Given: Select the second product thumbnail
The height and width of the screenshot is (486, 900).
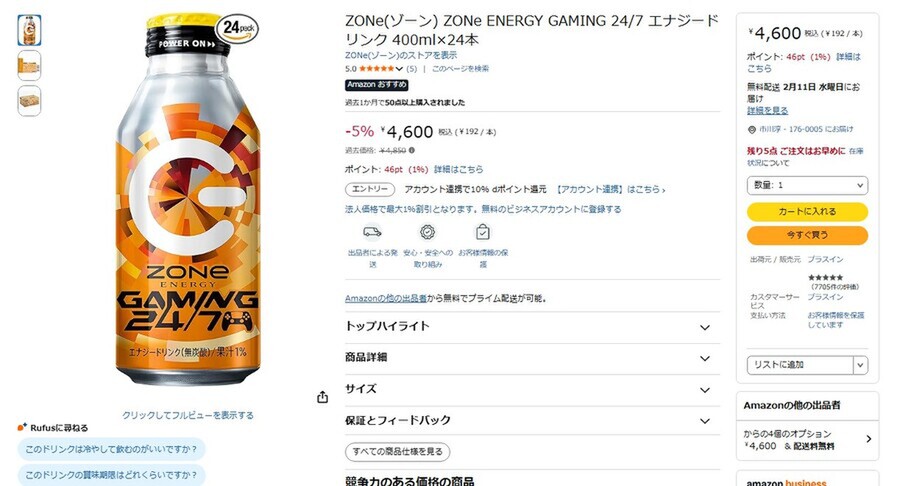Looking at the screenshot, I should point(29,65).
